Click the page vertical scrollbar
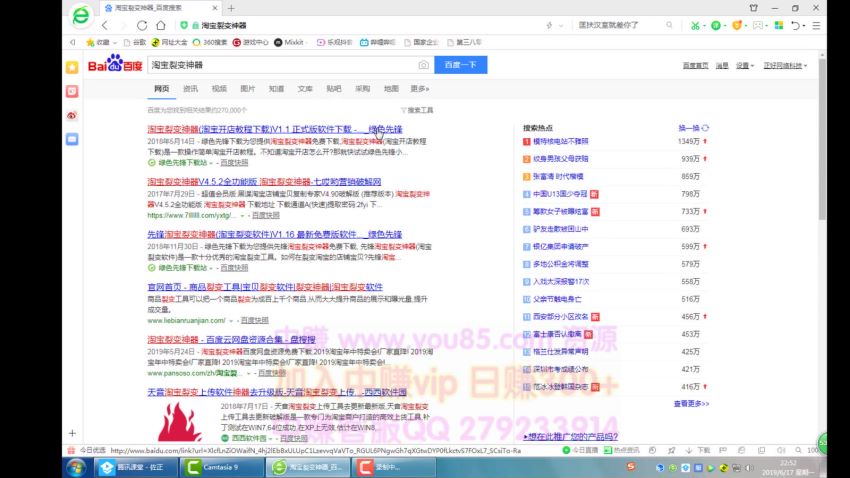 pos(822,138)
